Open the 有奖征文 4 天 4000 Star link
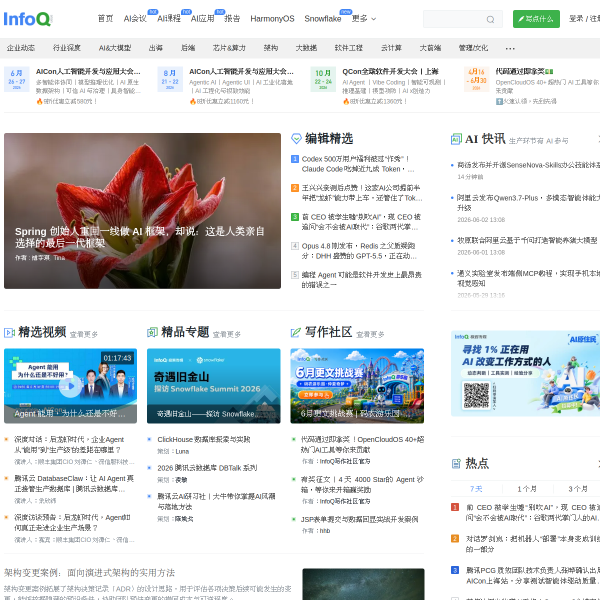Image resolution: width=600 pixels, height=600 pixels. 362,484
